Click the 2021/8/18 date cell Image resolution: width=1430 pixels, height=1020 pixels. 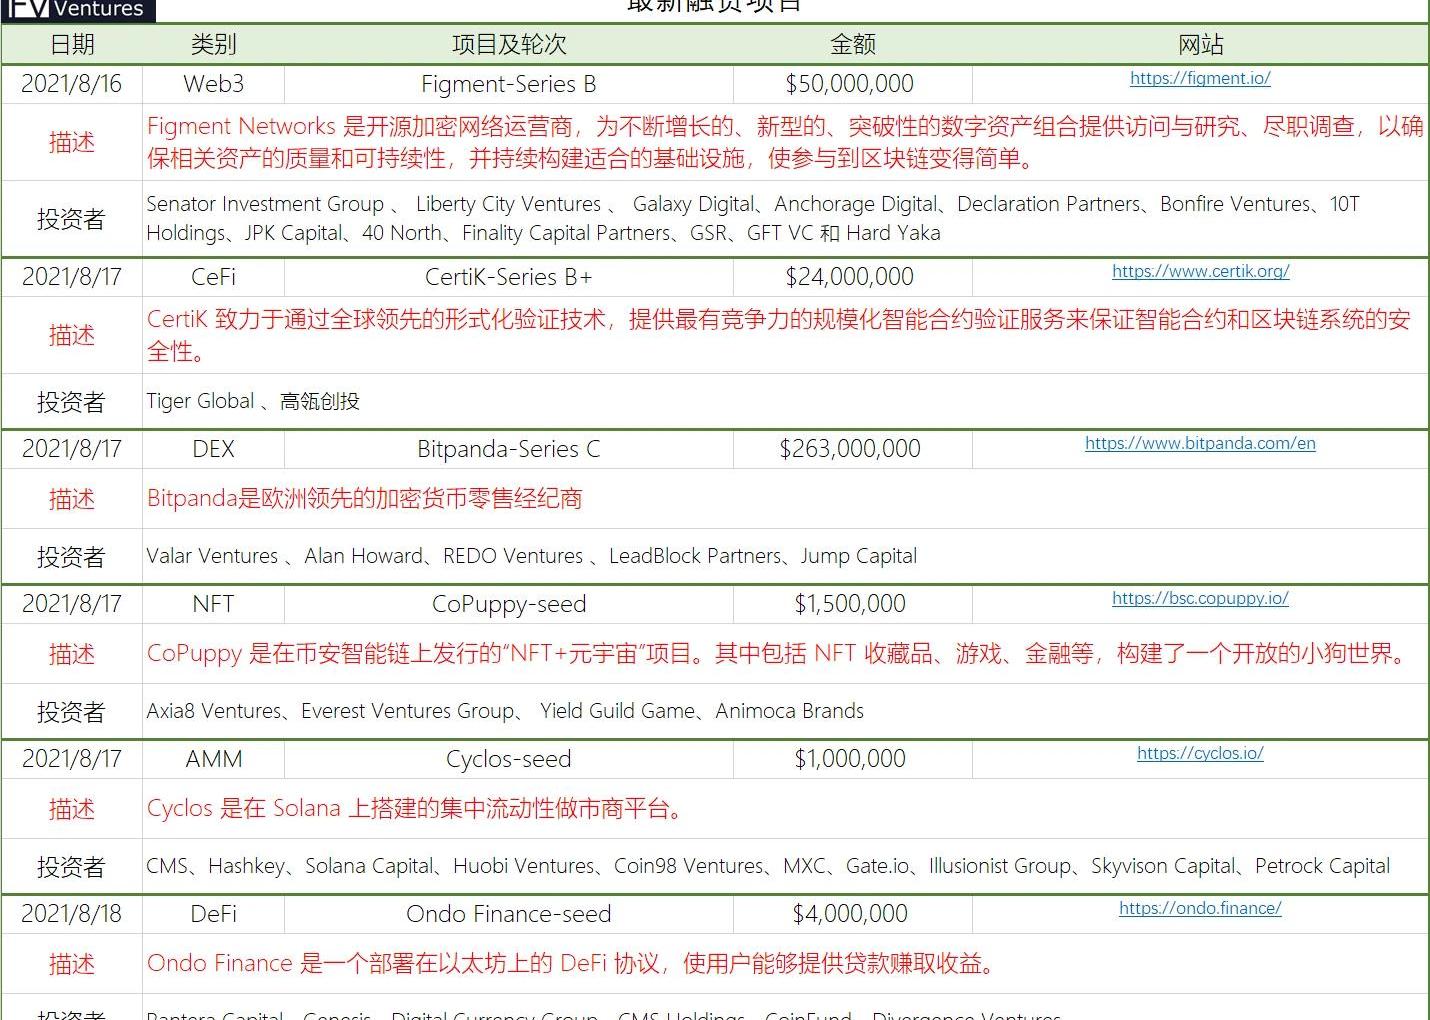pos(72,914)
